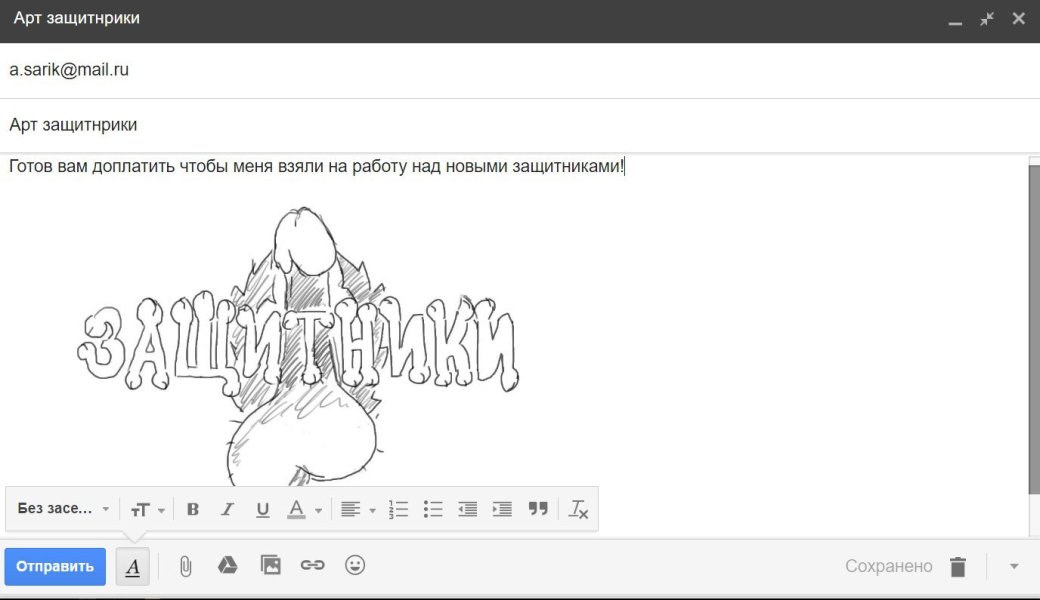Insert an emoji
This screenshot has width=1040, height=600.
coord(355,566)
